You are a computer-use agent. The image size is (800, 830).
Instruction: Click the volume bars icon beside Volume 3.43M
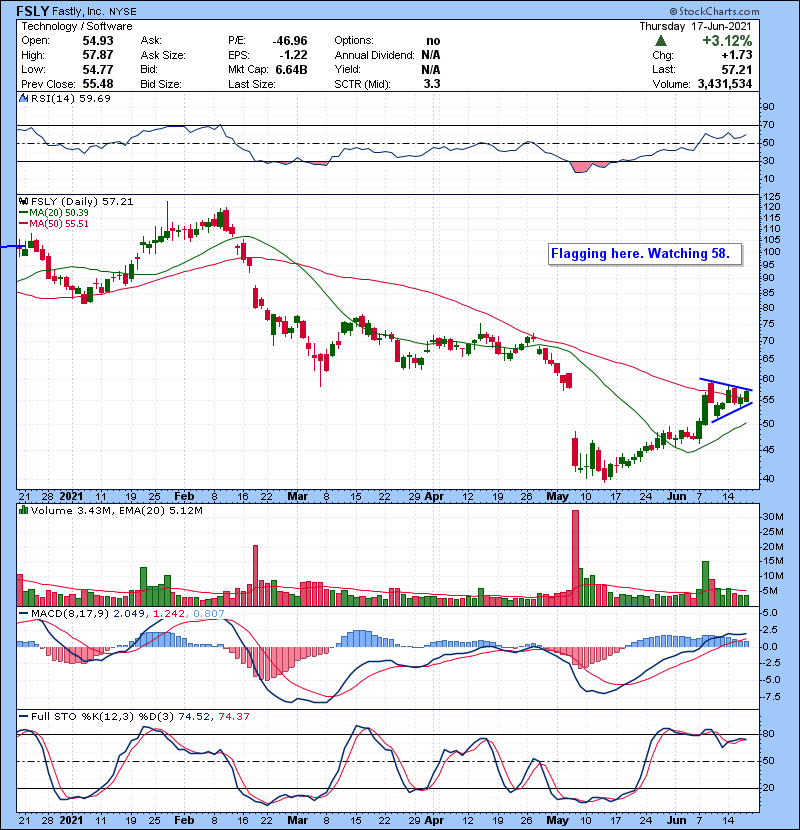(x=24, y=510)
